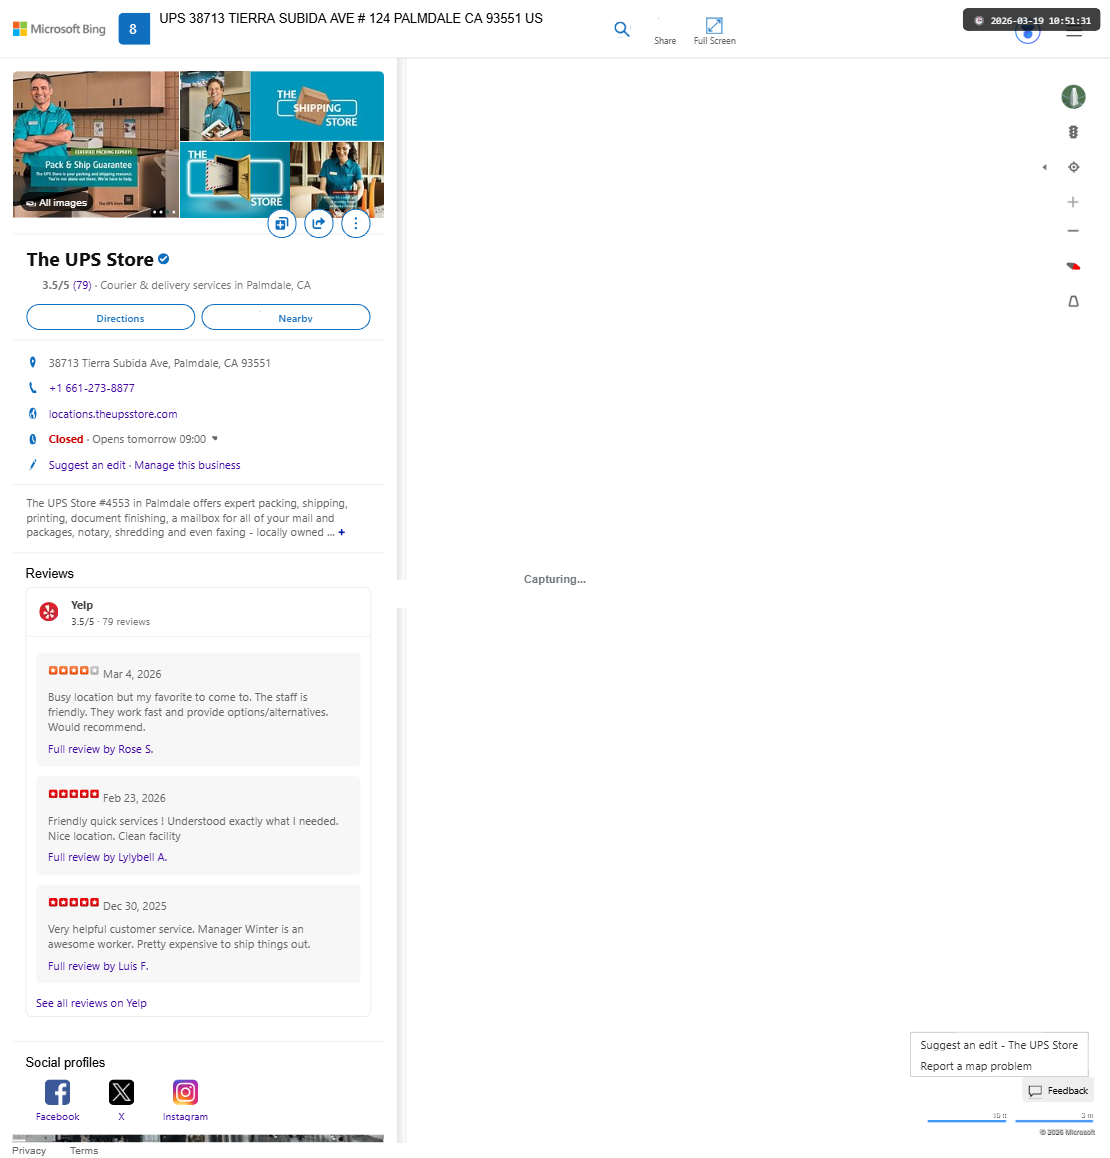The height and width of the screenshot is (1158, 1110).
Task: Open the user profile avatar
Action: 1027,33
